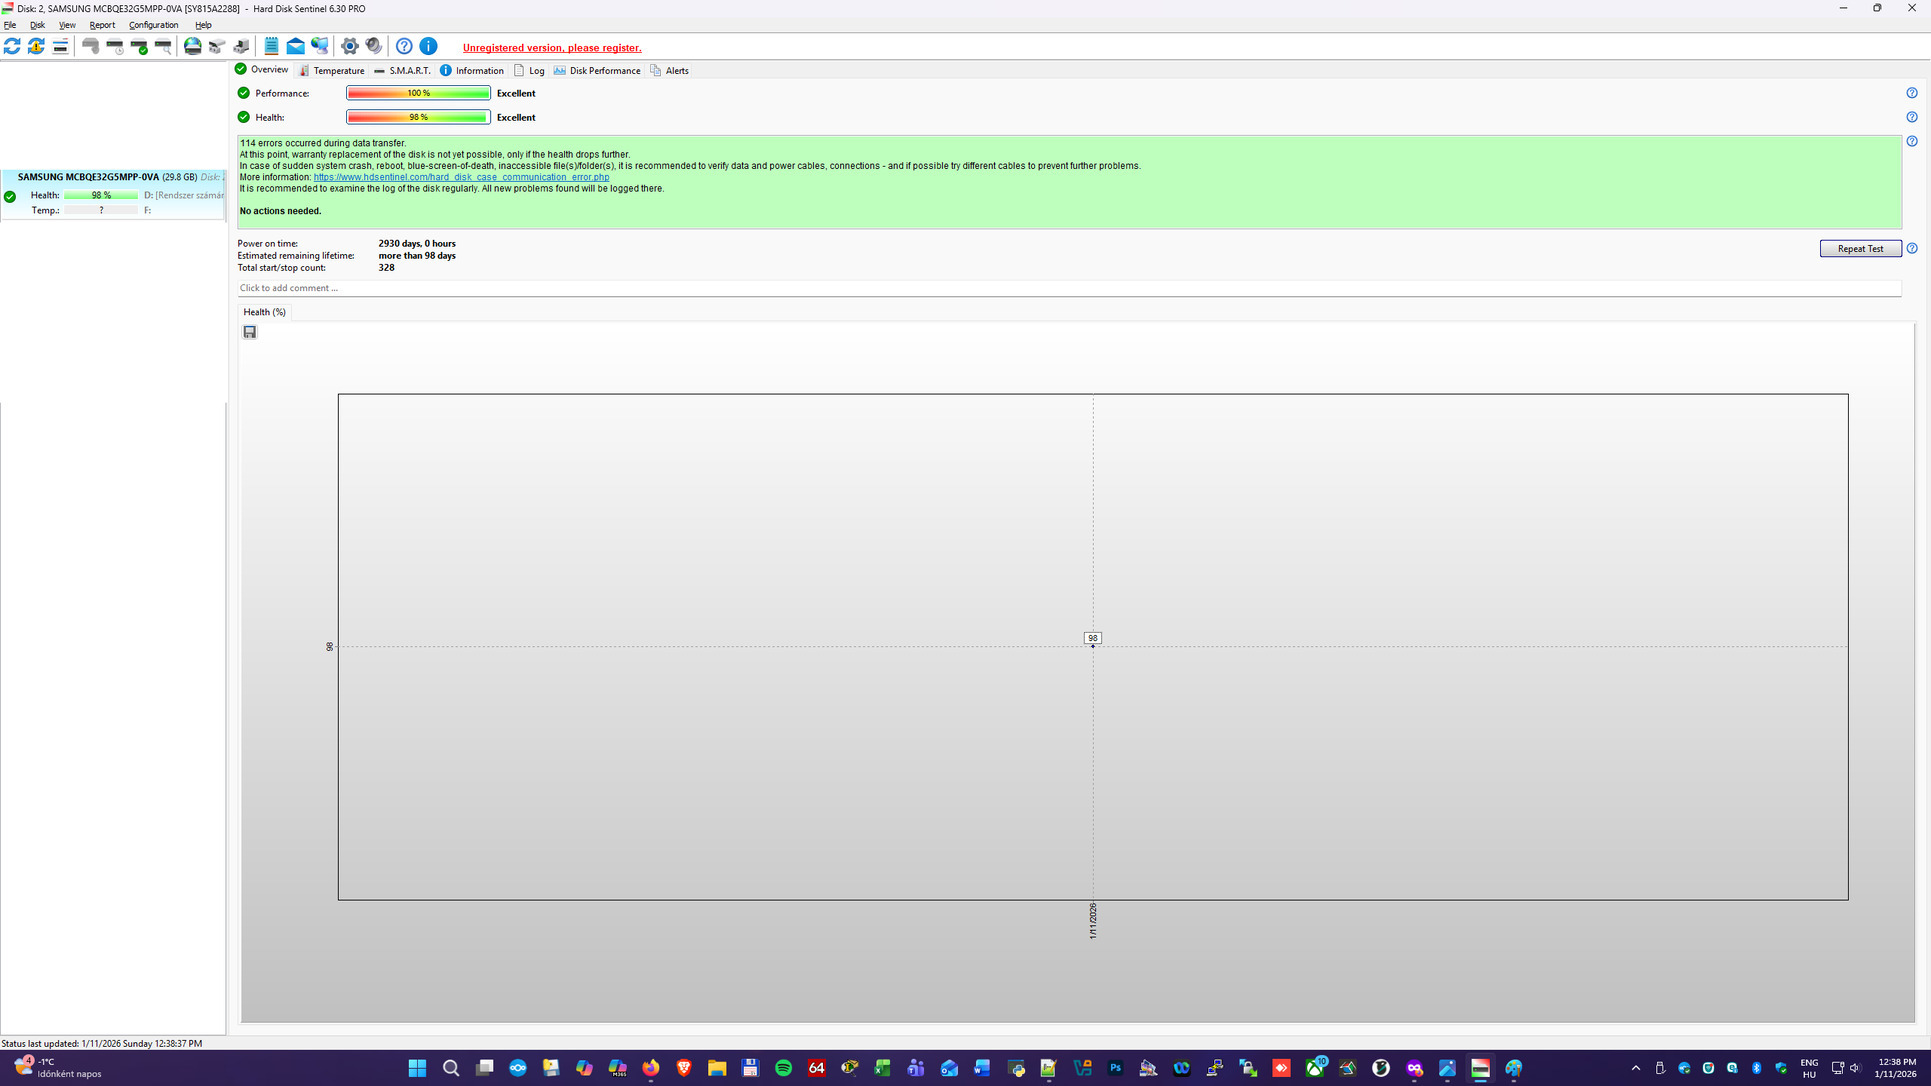Image resolution: width=1931 pixels, height=1086 pixels.
Task: Open the Configuration menu
Action: 153,25
